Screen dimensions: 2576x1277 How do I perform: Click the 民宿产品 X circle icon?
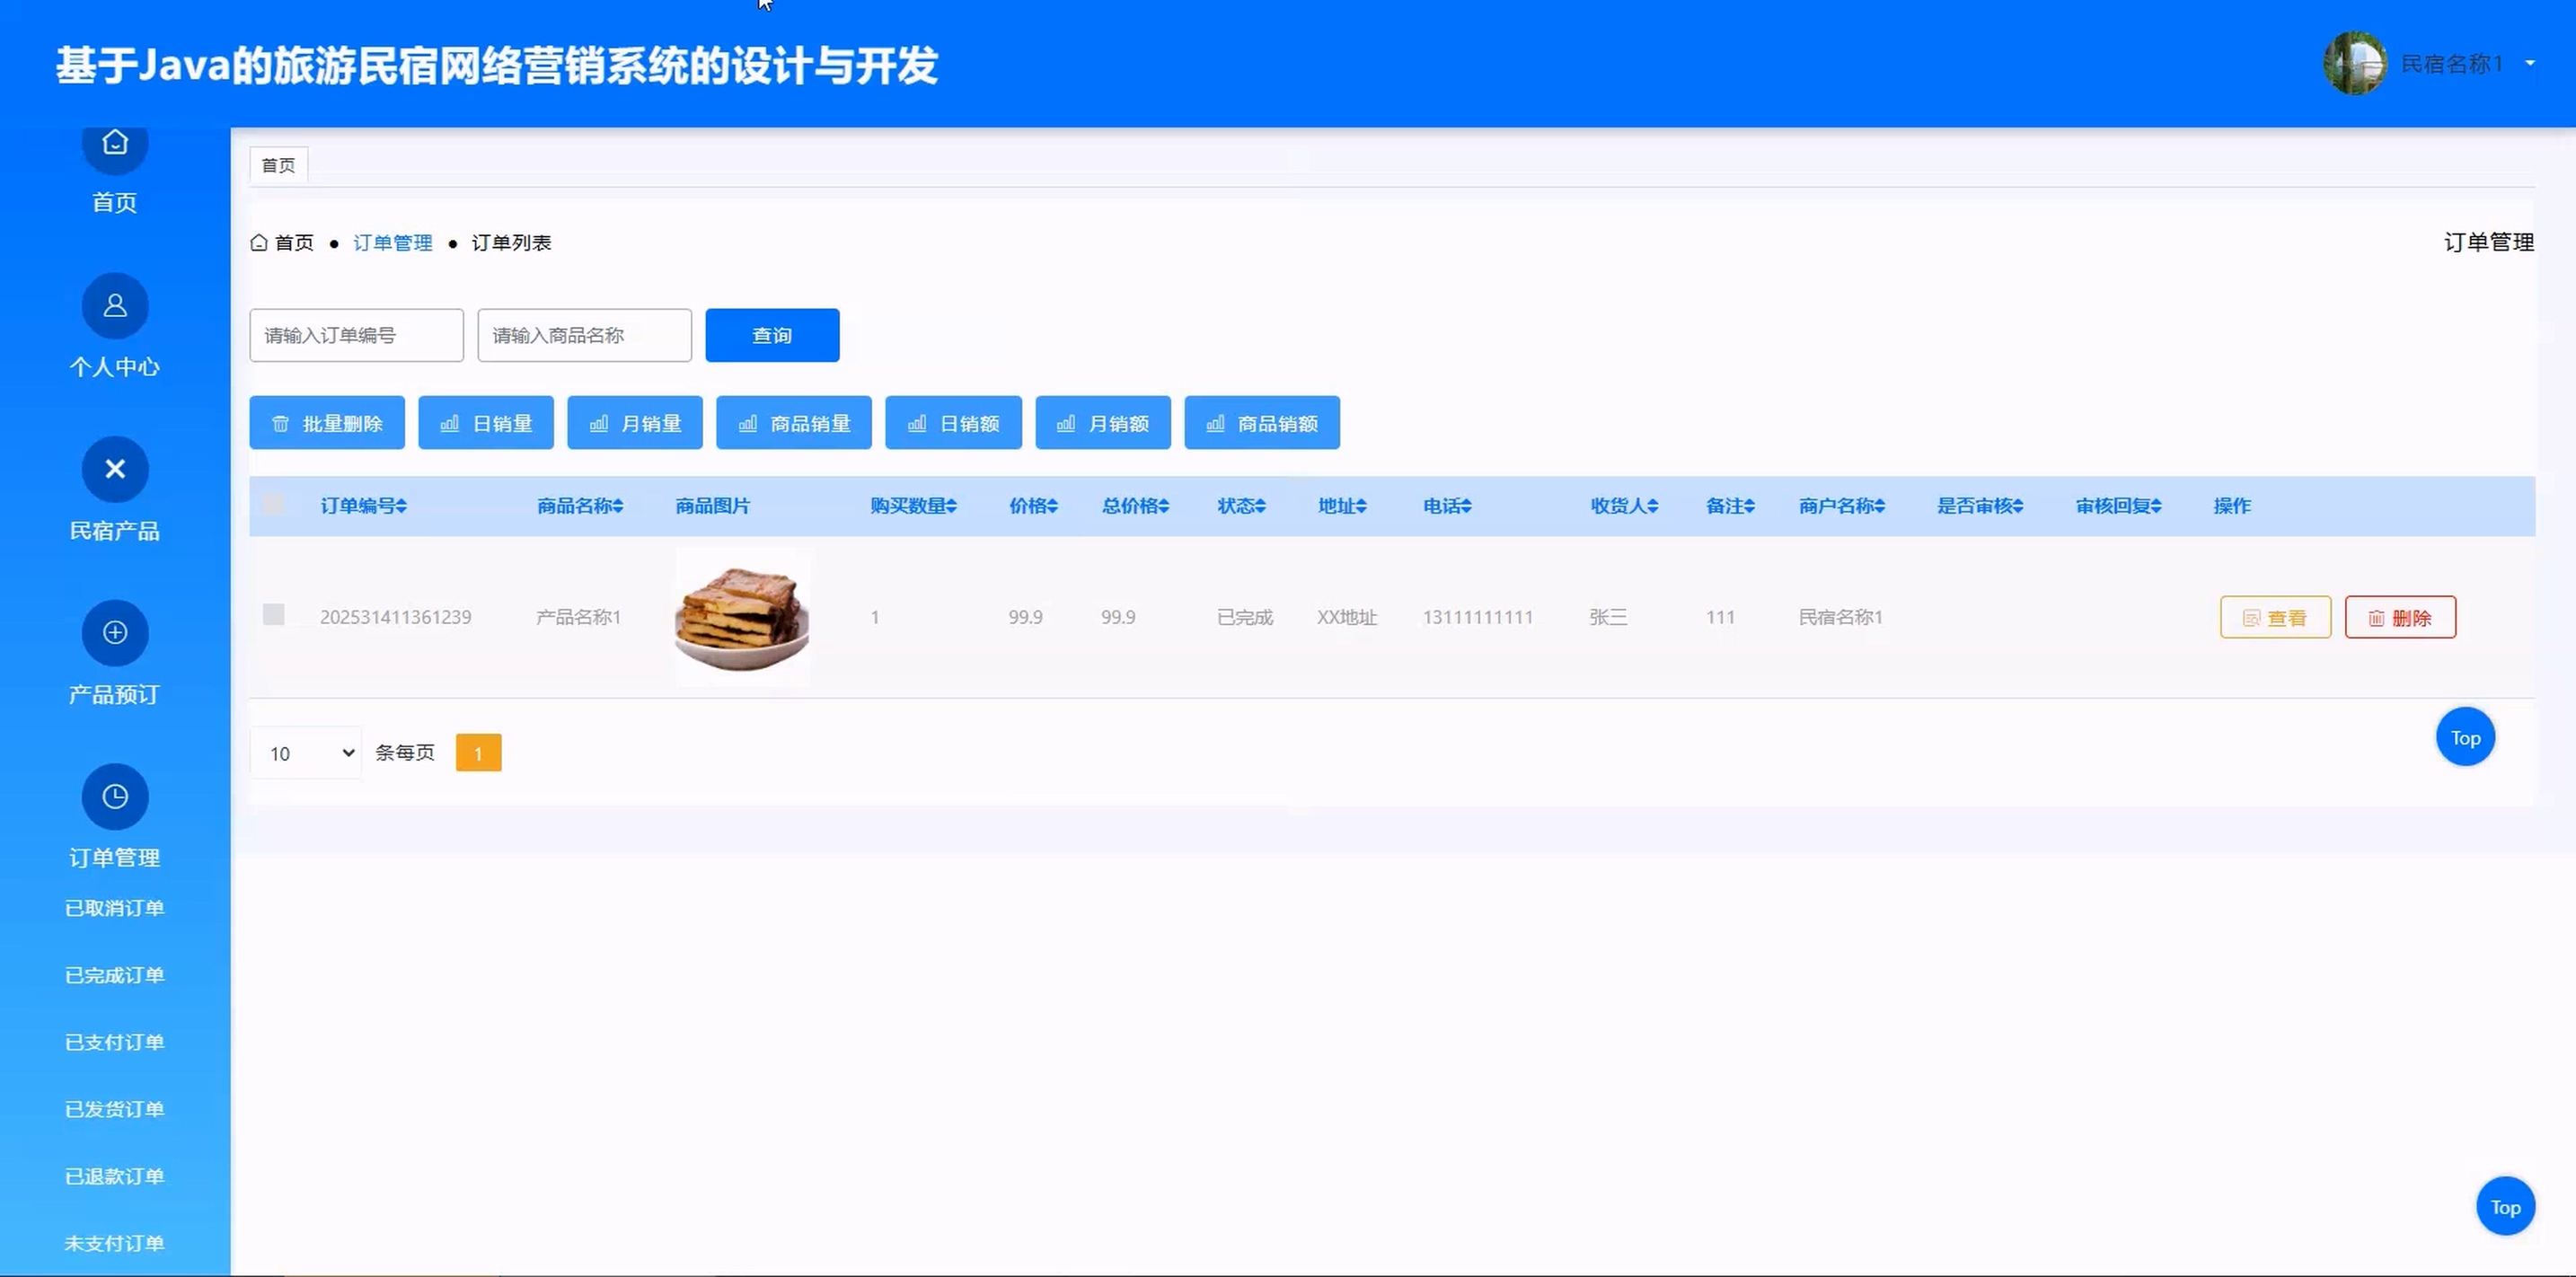pos(115,469)
